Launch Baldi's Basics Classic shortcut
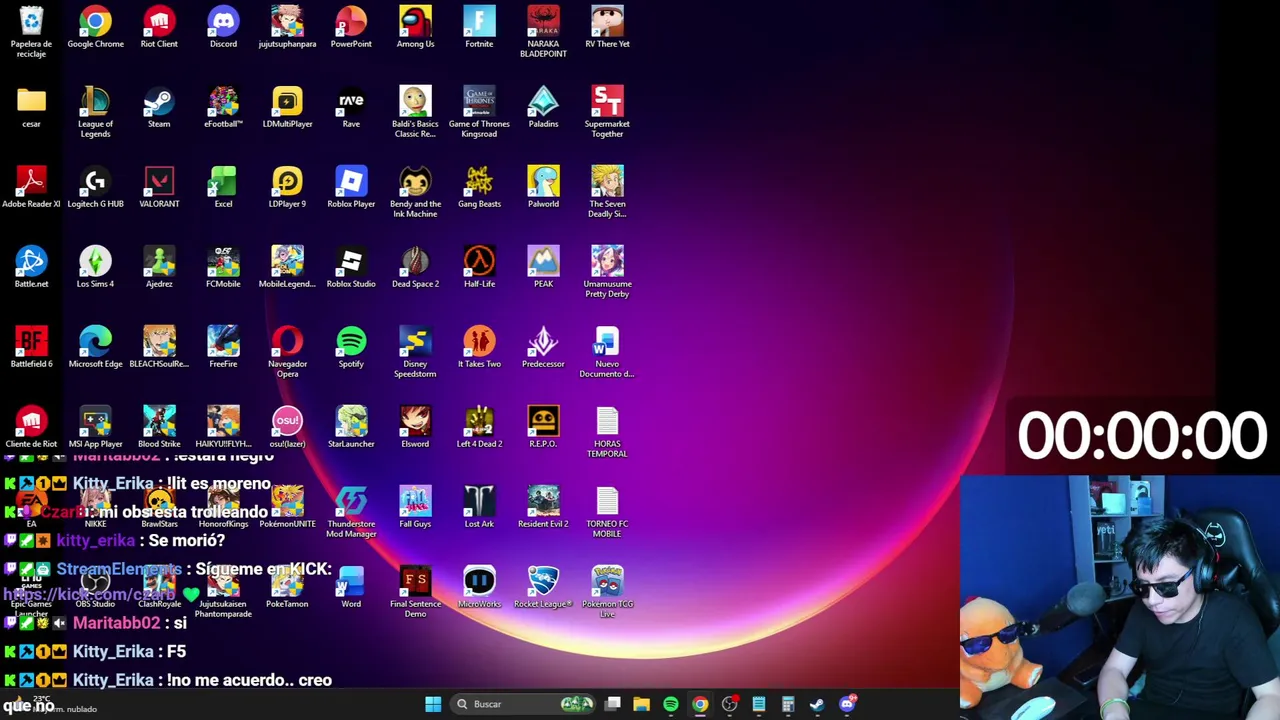 (x=415, y=112)
